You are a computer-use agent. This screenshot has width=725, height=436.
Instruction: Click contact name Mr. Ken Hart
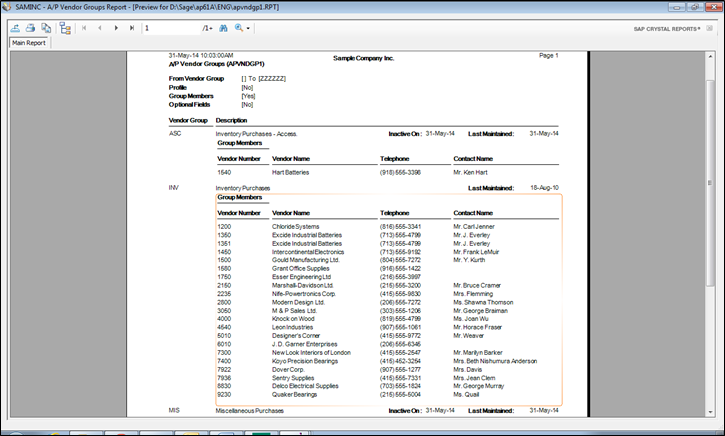[x=470, y=172]
